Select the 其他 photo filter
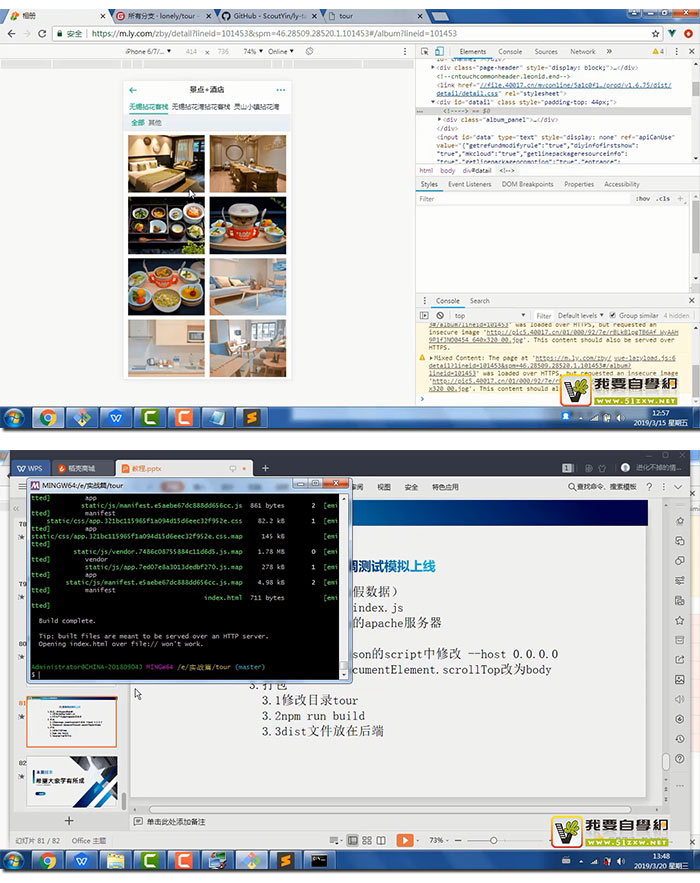Viewport: 700px width, 883px height. tap(154, 122)
